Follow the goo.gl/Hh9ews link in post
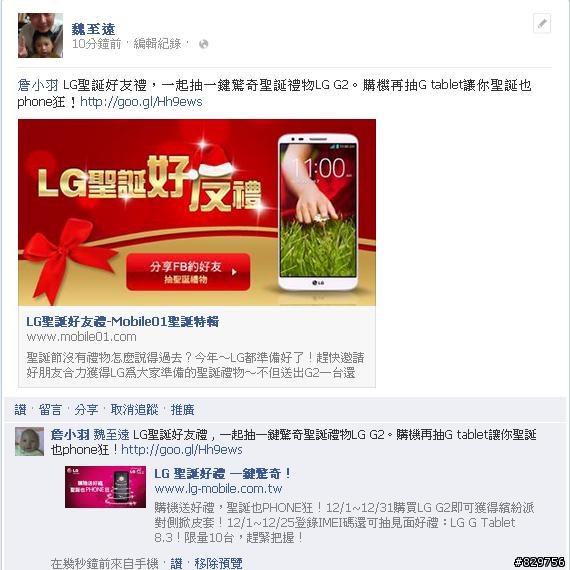The image size is (570, 570). (x=141, y=102)
